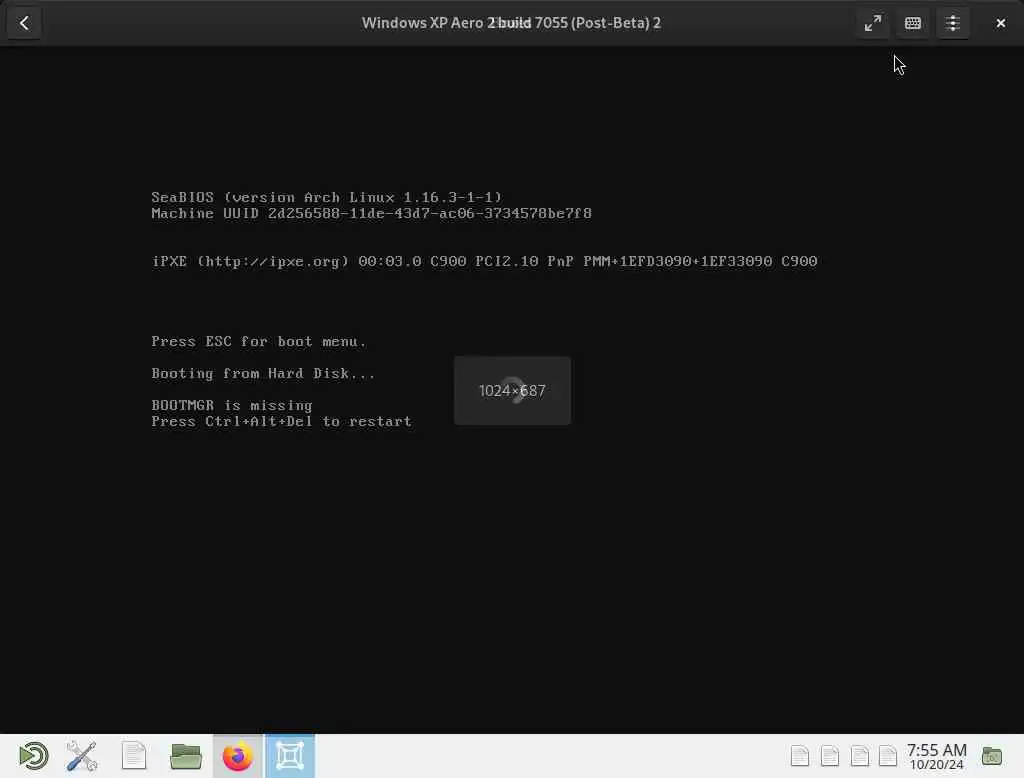Switch the VM display to fullscreen
The width and height of the screenshot is (1024, 778).
tap(872, 23)
